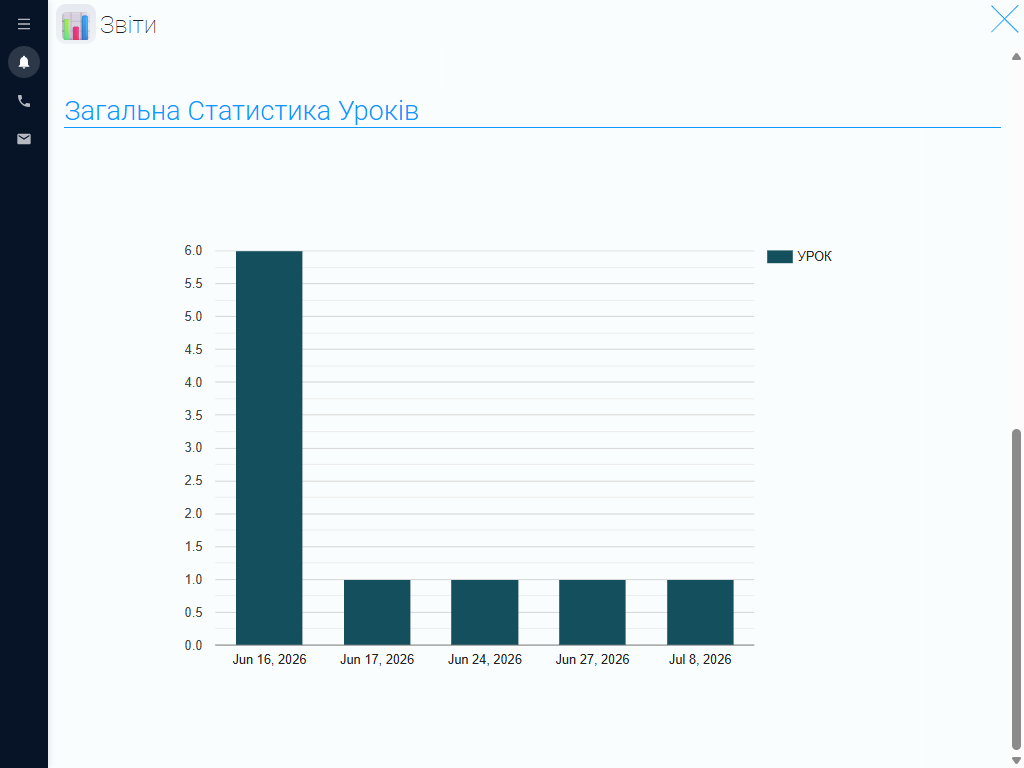Open the hamburger menu in sidebar
Screen dimensions: 1024x768
[x=24, y=24]
